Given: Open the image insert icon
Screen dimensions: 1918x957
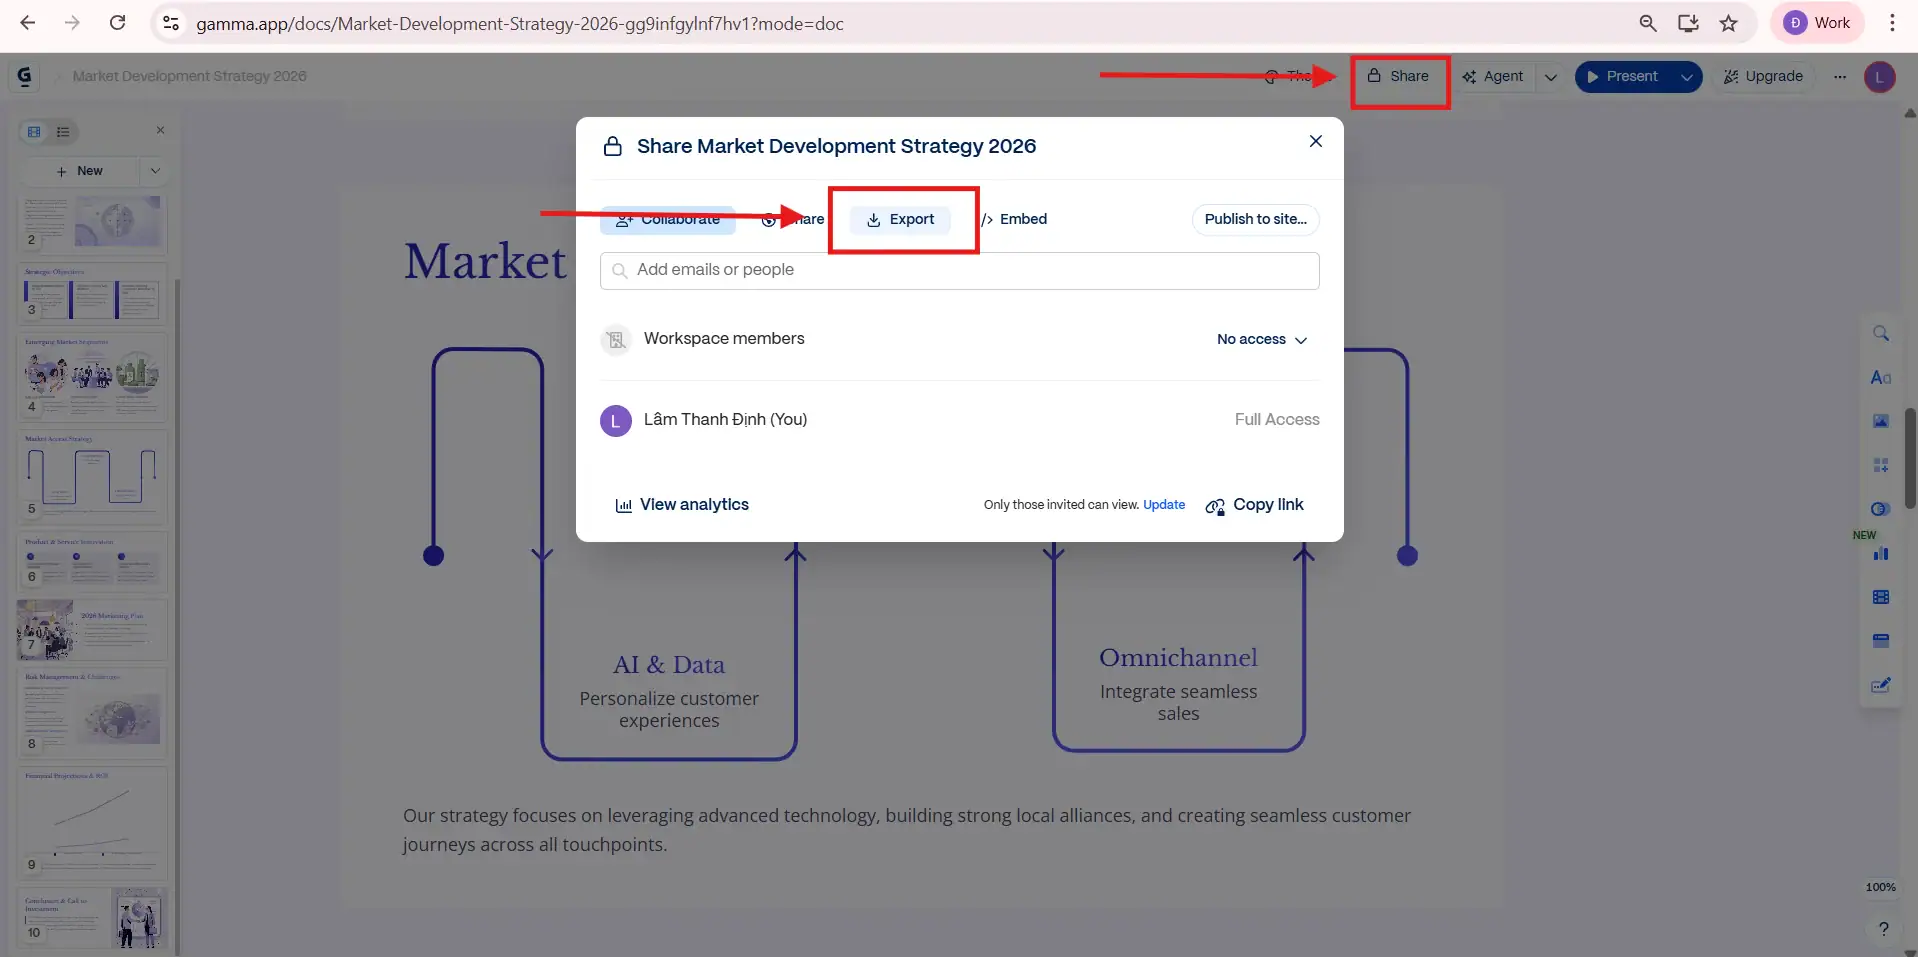Looking at the screenshot, I should click(1882, 420).
